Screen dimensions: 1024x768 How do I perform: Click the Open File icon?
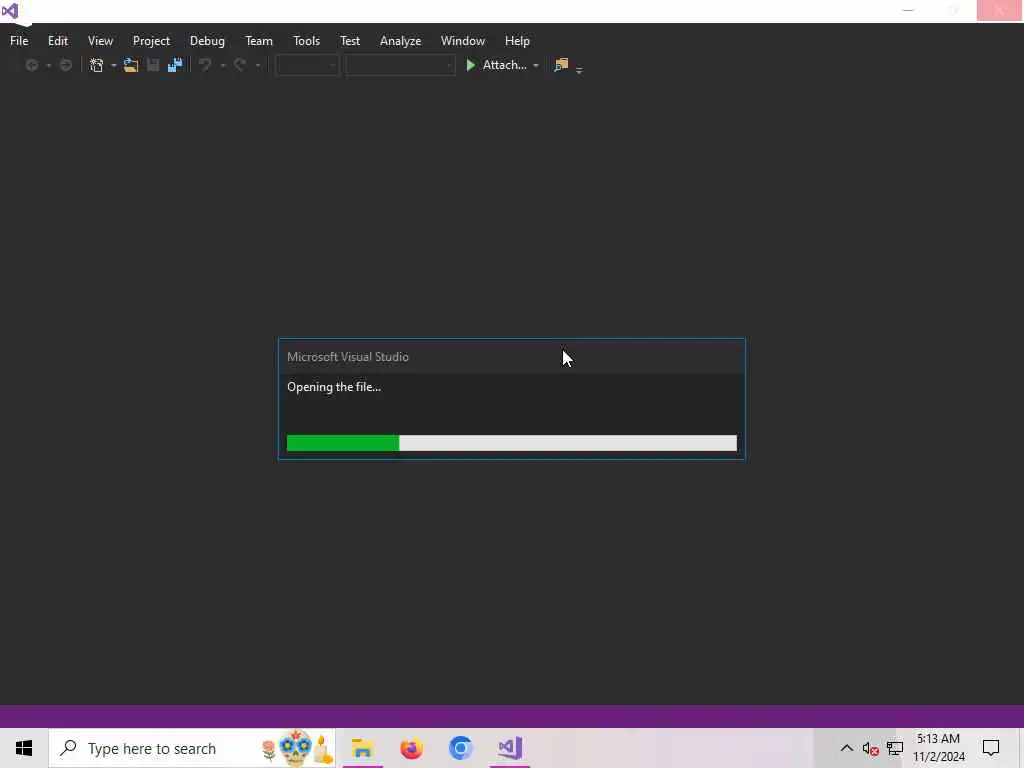click(x=131, y=65)
